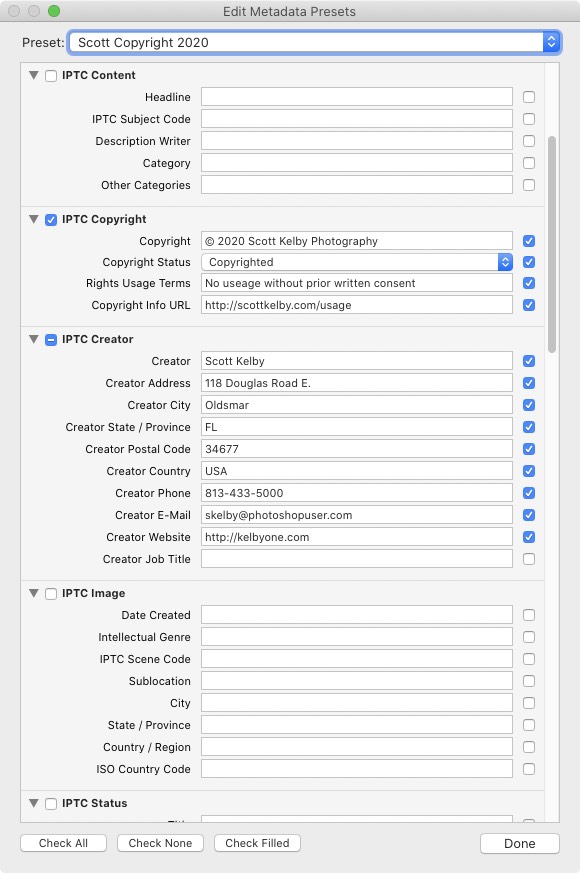Enable the IPTC Scene Code checkbox
This screenshot has height=873, width=580.
(x=529, y=659)
